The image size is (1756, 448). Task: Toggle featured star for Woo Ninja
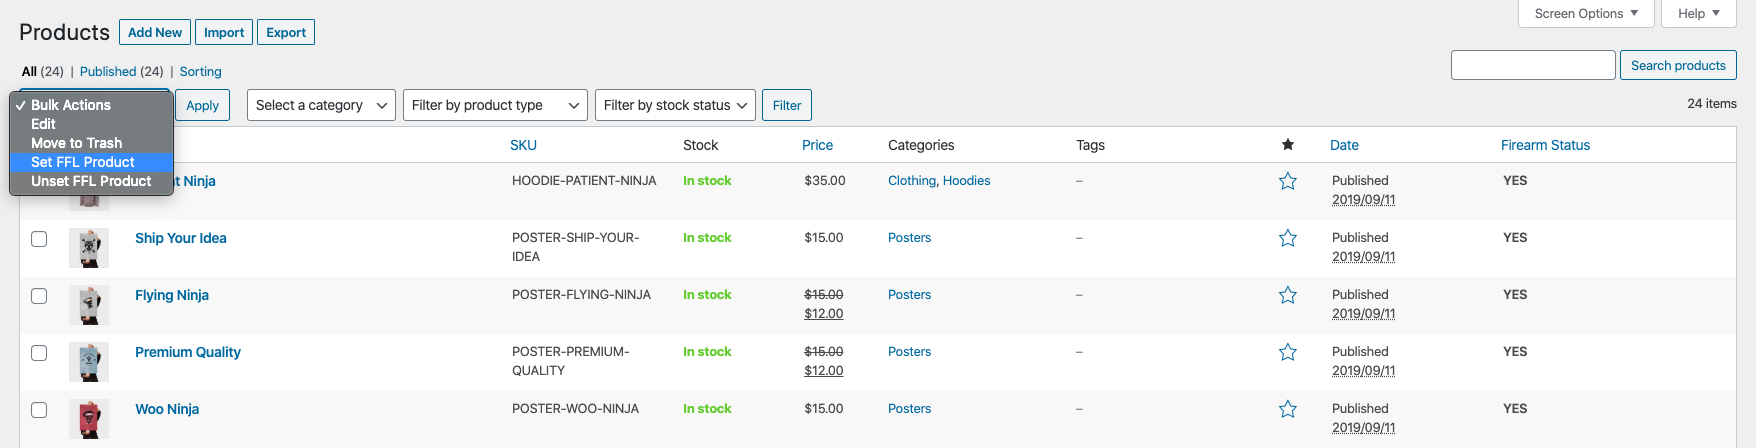(1288, 409)
